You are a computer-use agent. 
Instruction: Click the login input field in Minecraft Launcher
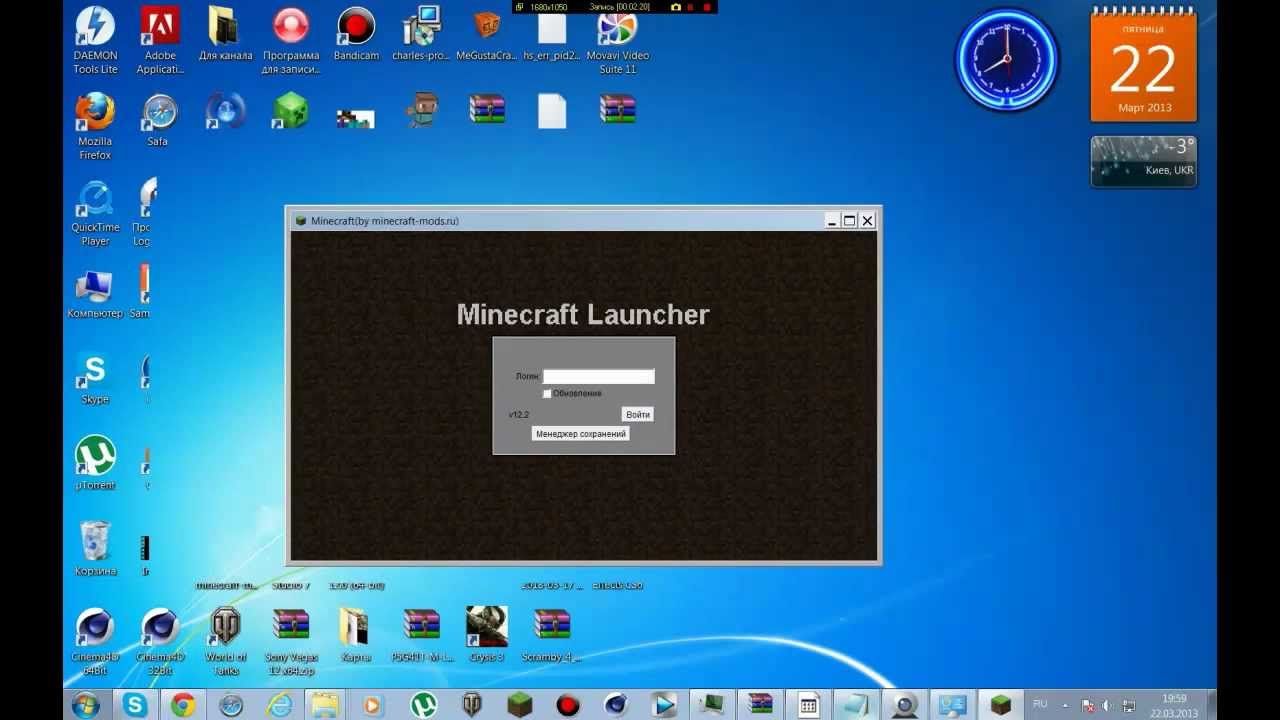click(598, 377)
